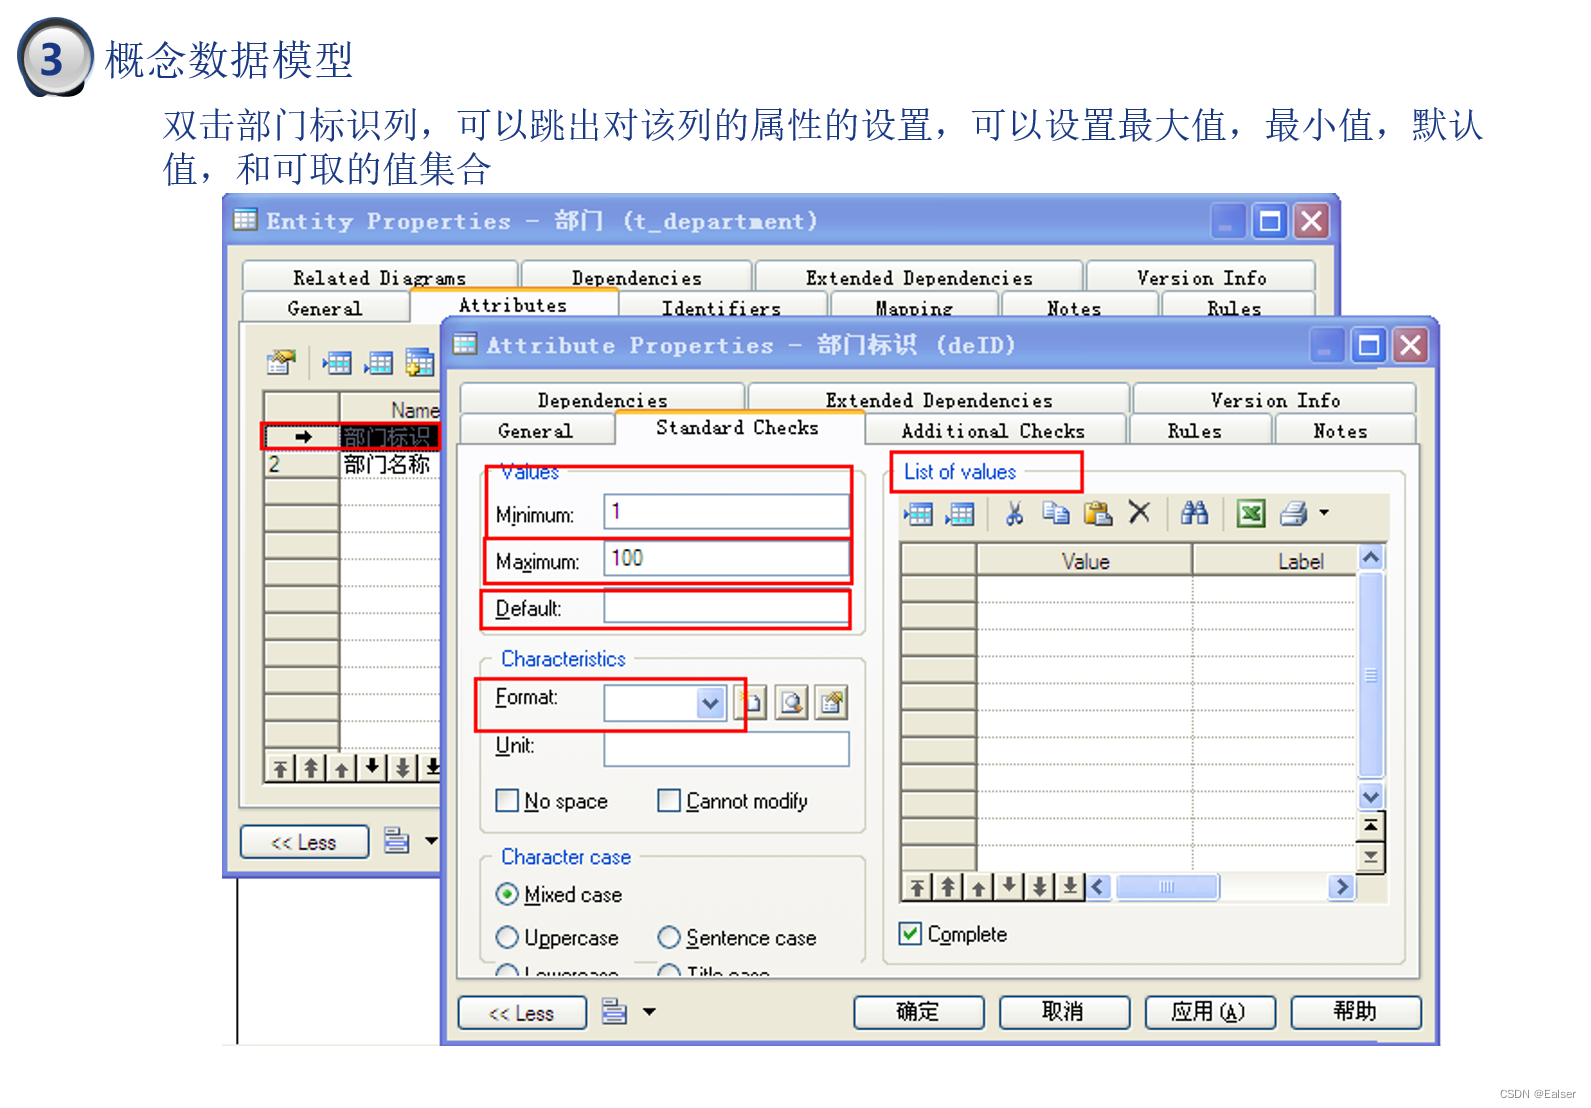
Task: Select the Mixed case radio button
Action: click(x=507, y=894)
